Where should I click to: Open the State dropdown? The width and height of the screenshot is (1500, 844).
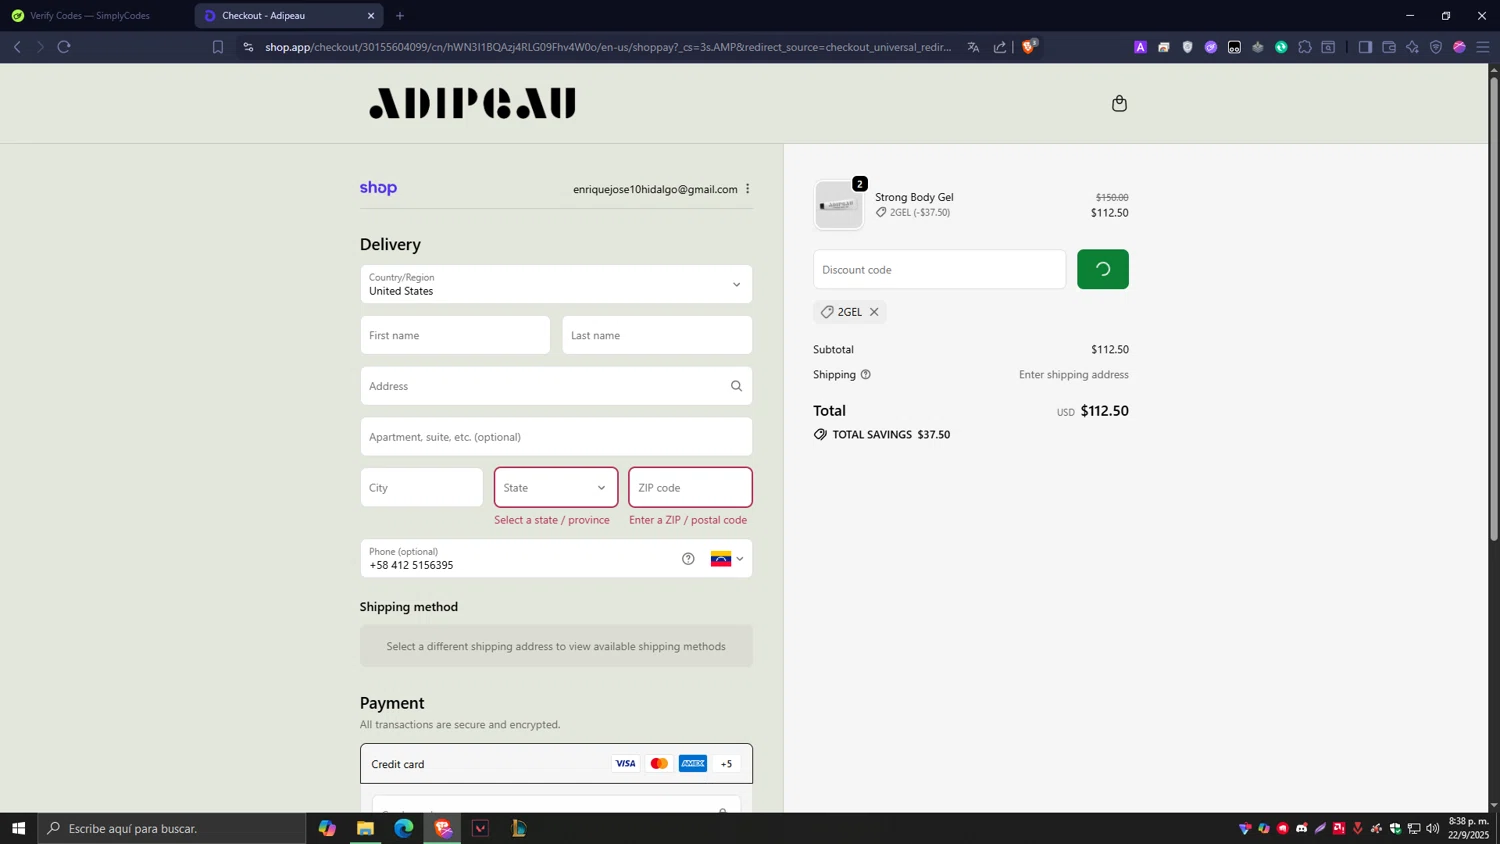[556, 487]
